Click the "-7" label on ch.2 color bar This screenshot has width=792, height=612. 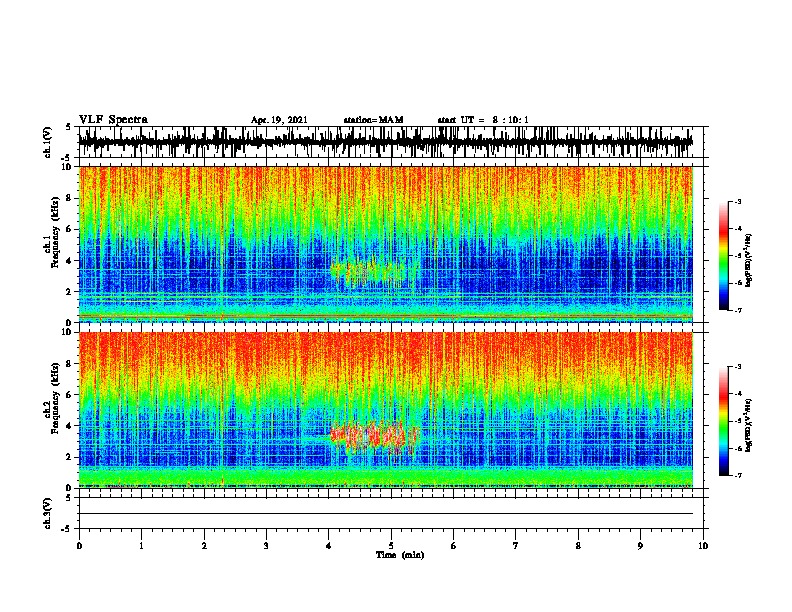pos(737,475)
